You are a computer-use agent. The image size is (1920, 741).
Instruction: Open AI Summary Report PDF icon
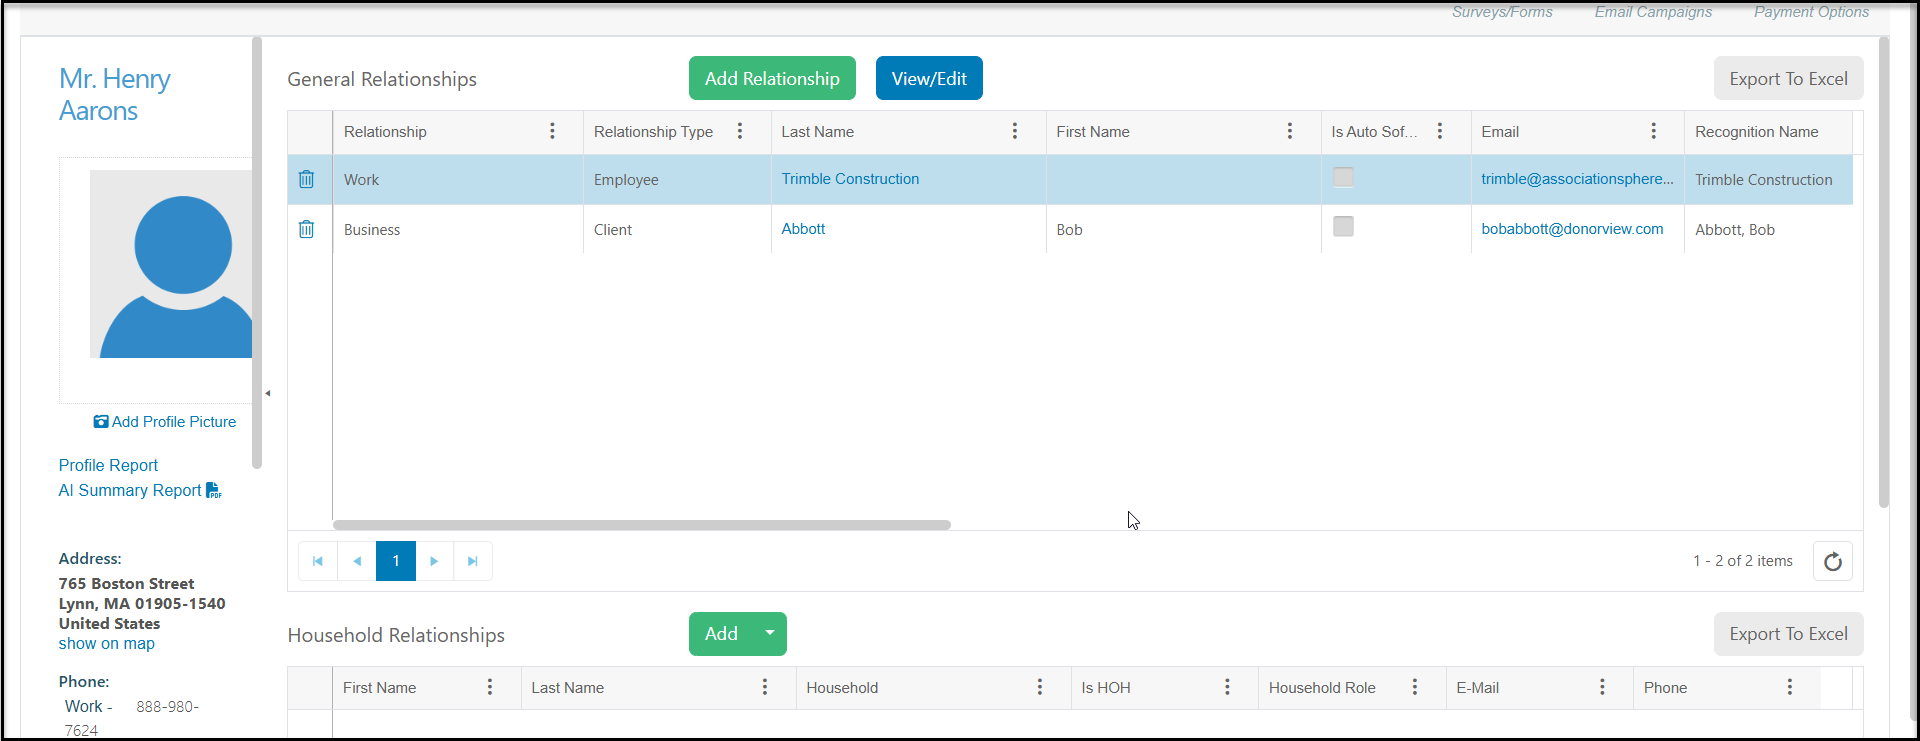pyautogui.click(x=214, y=490)
